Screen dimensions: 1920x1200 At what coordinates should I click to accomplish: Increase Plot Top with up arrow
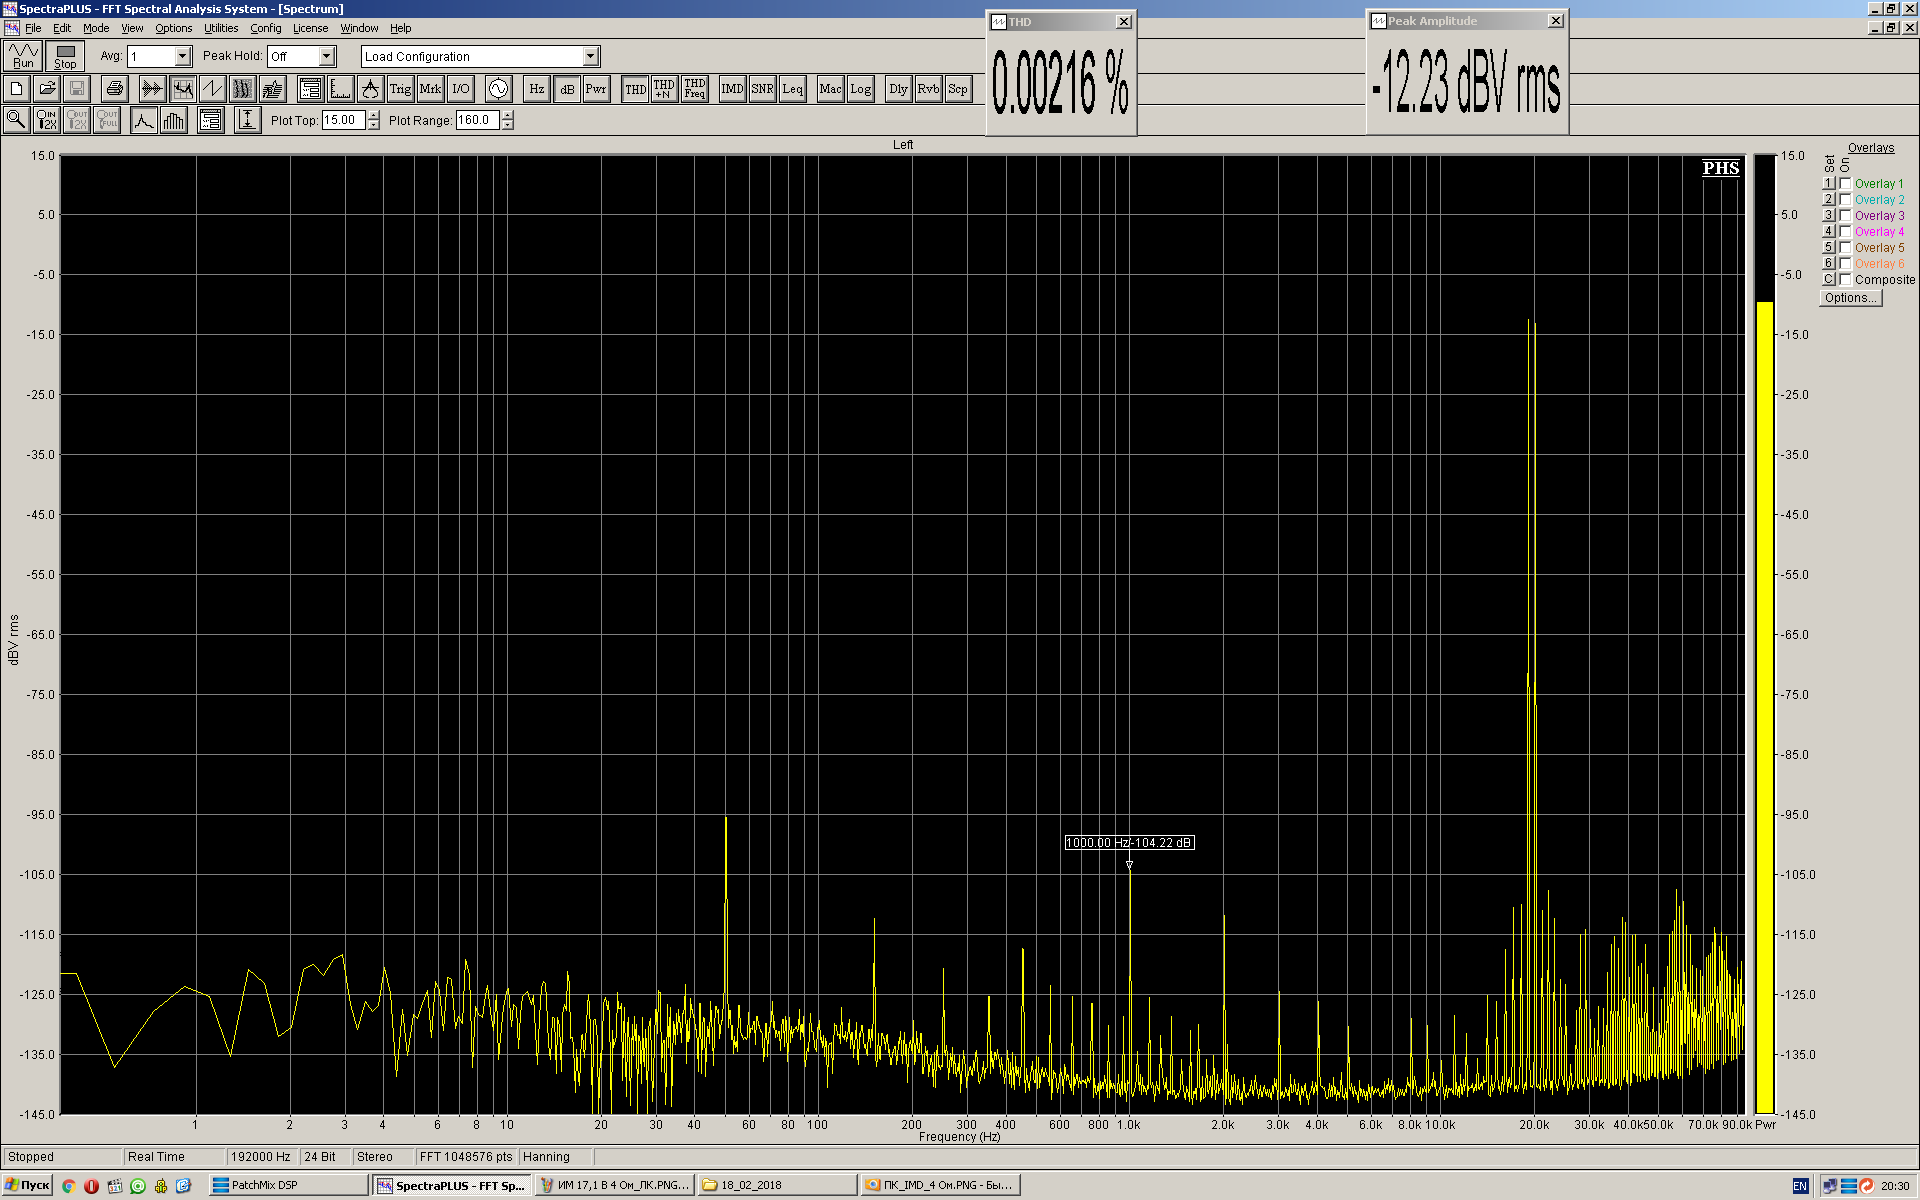coord(374,115)
